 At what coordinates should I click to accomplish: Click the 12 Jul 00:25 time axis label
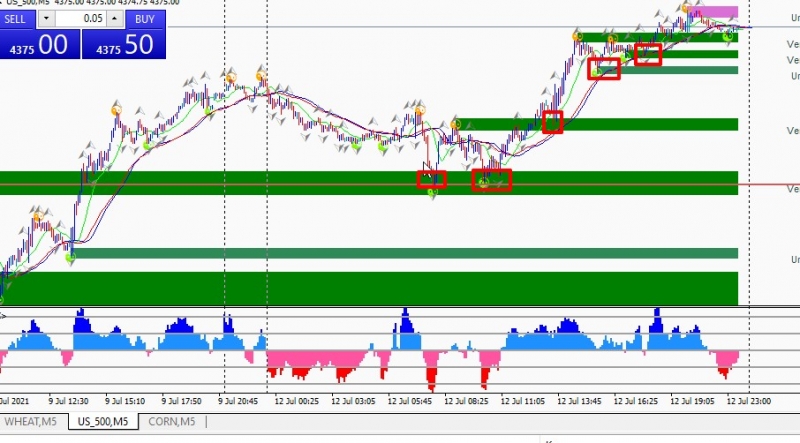tap(296, 401)
